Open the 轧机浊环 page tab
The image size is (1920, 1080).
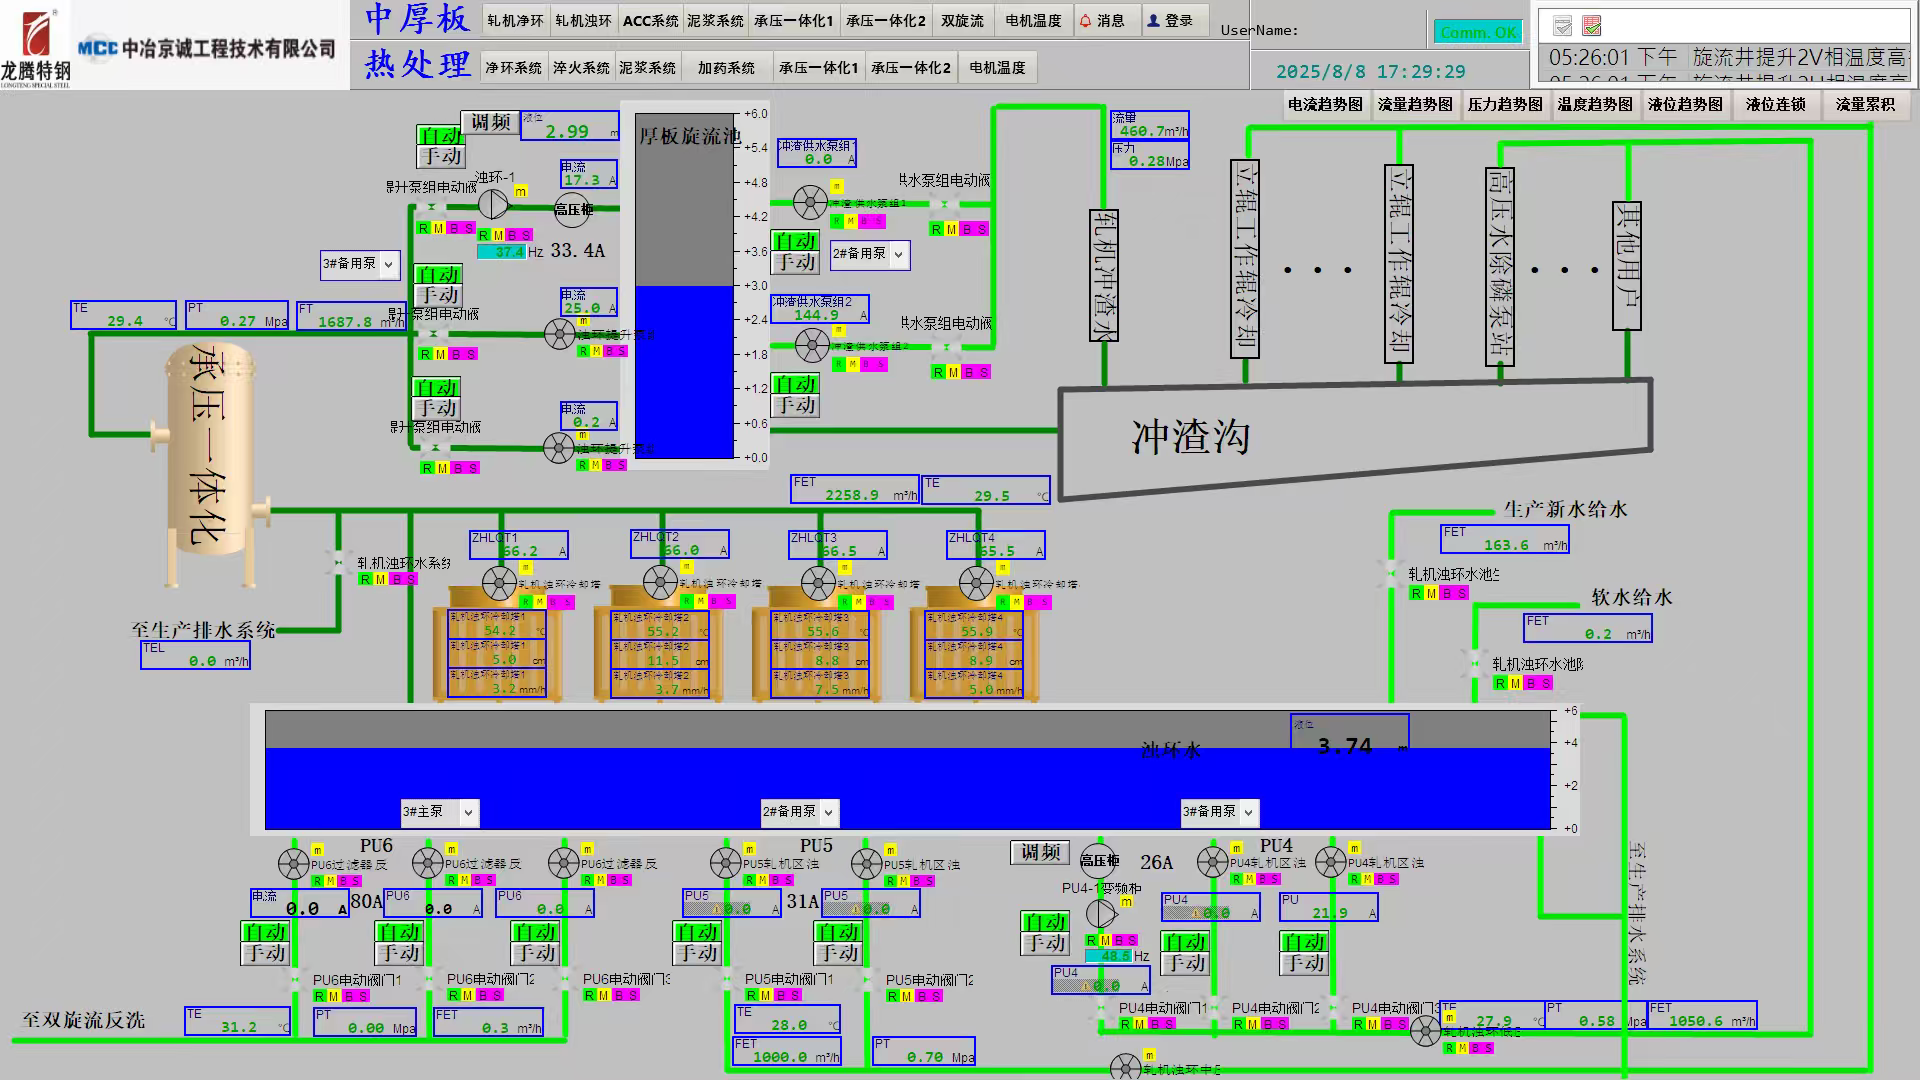[x=583, y=21]
